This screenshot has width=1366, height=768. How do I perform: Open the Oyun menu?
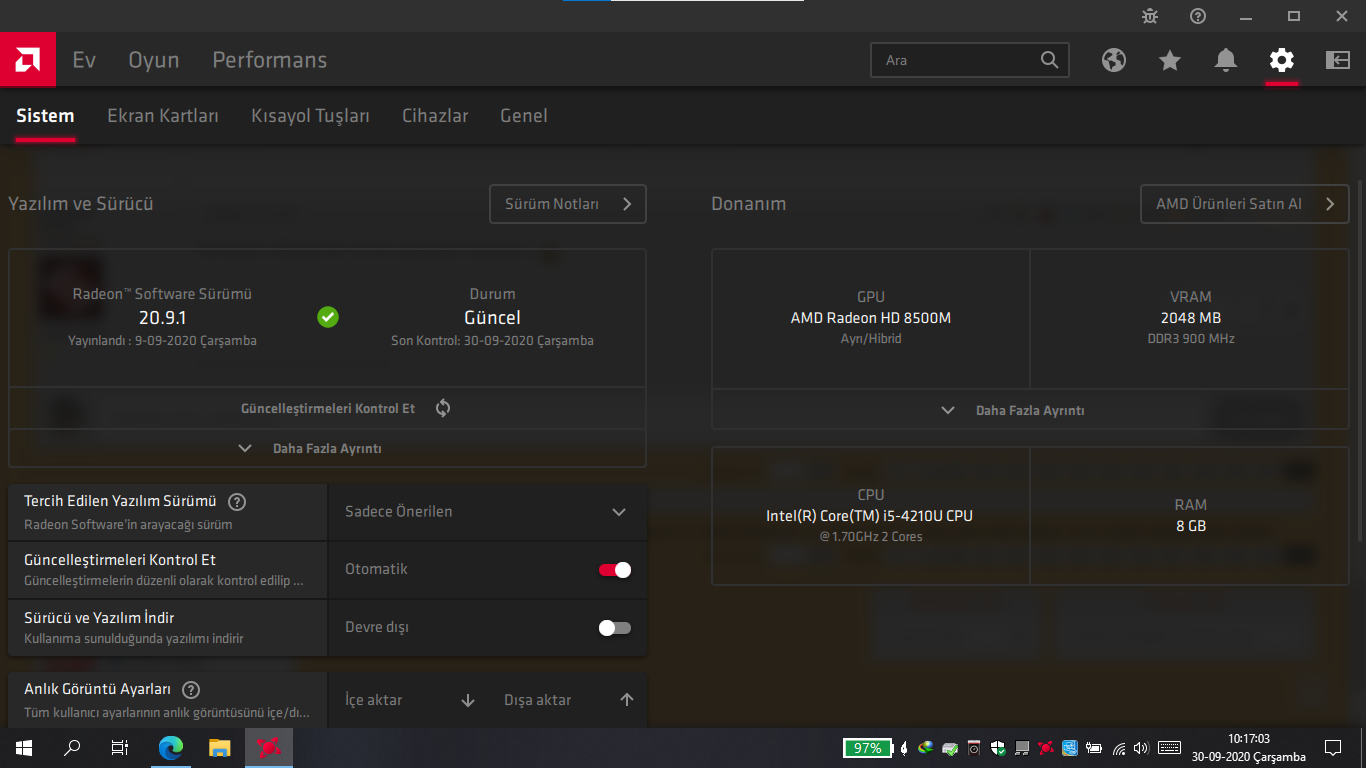tap(154, 60)
